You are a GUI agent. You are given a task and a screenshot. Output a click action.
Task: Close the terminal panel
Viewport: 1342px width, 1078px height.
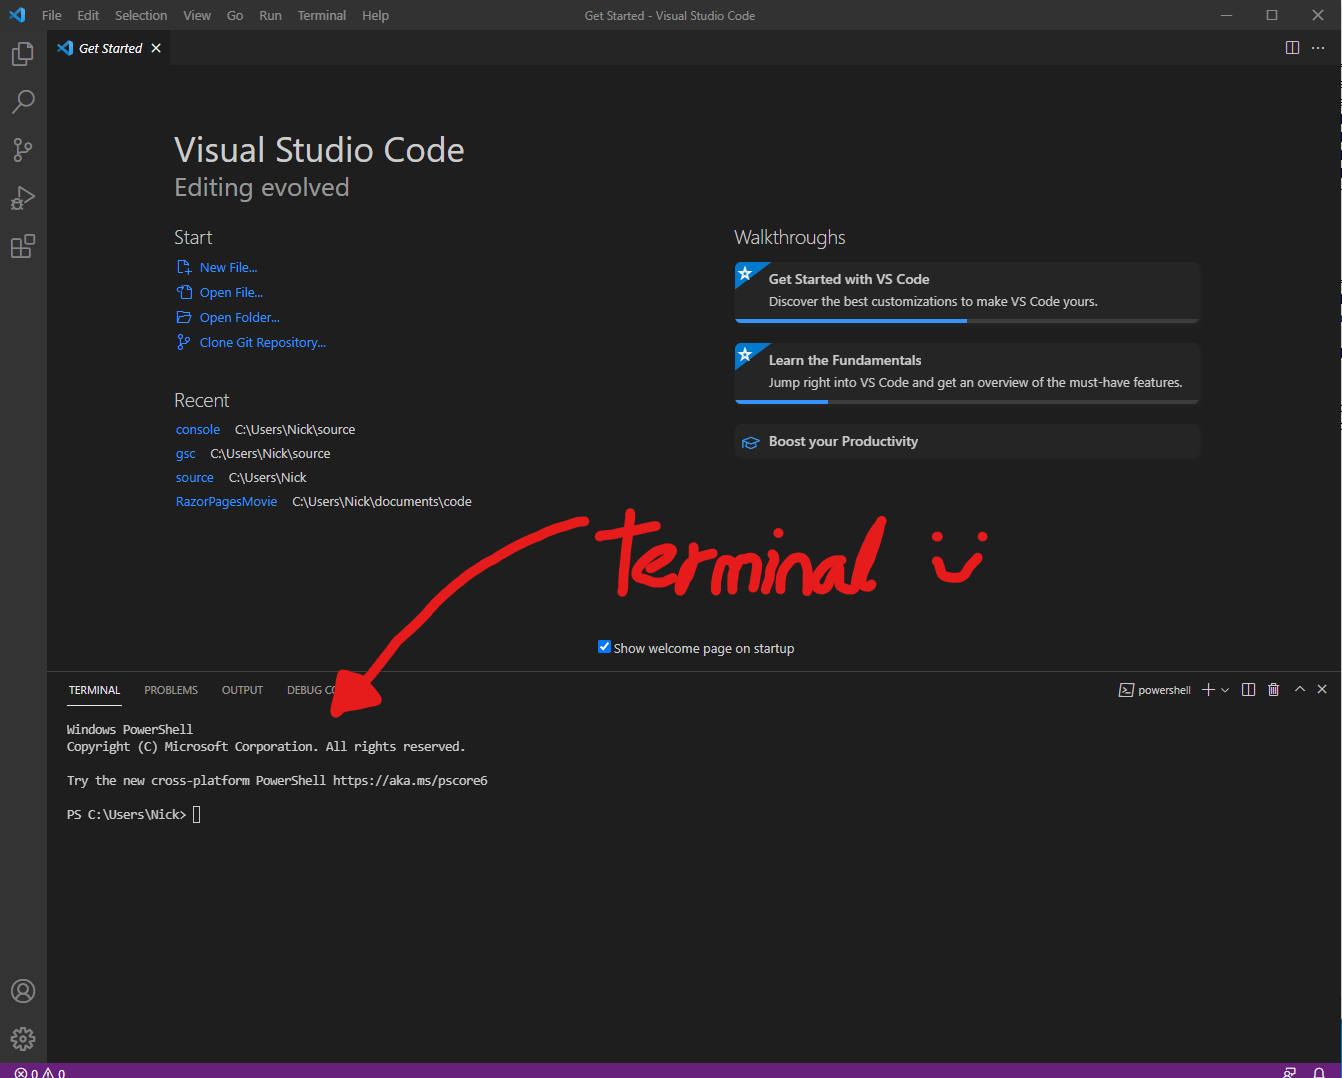coord(1322,689)
